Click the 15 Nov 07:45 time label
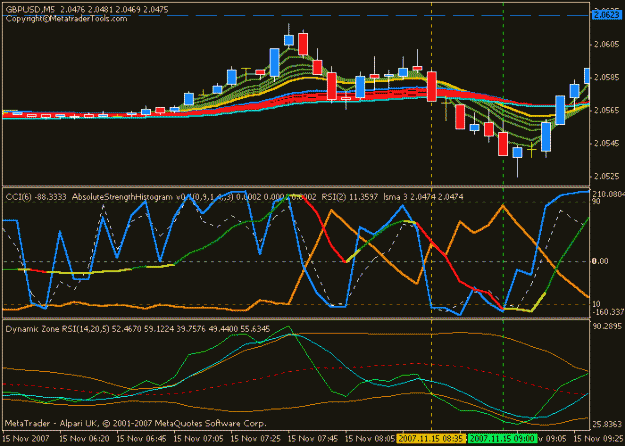Image resolution: width=625 pixels, height=446 pixels. tap(313, 439)
